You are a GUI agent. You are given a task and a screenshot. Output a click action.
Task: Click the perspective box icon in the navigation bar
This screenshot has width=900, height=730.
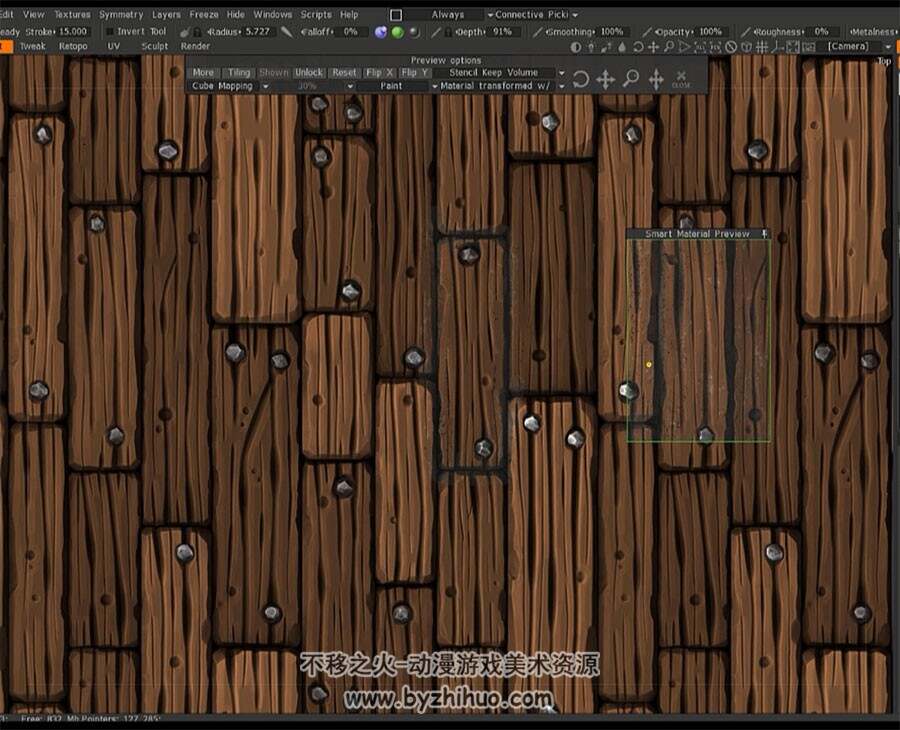coord(746,47)
